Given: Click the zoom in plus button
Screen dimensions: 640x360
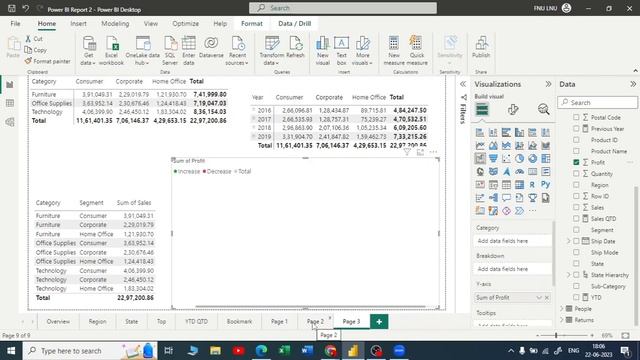Looking at the screenshot, I should (x=592, y=336).
